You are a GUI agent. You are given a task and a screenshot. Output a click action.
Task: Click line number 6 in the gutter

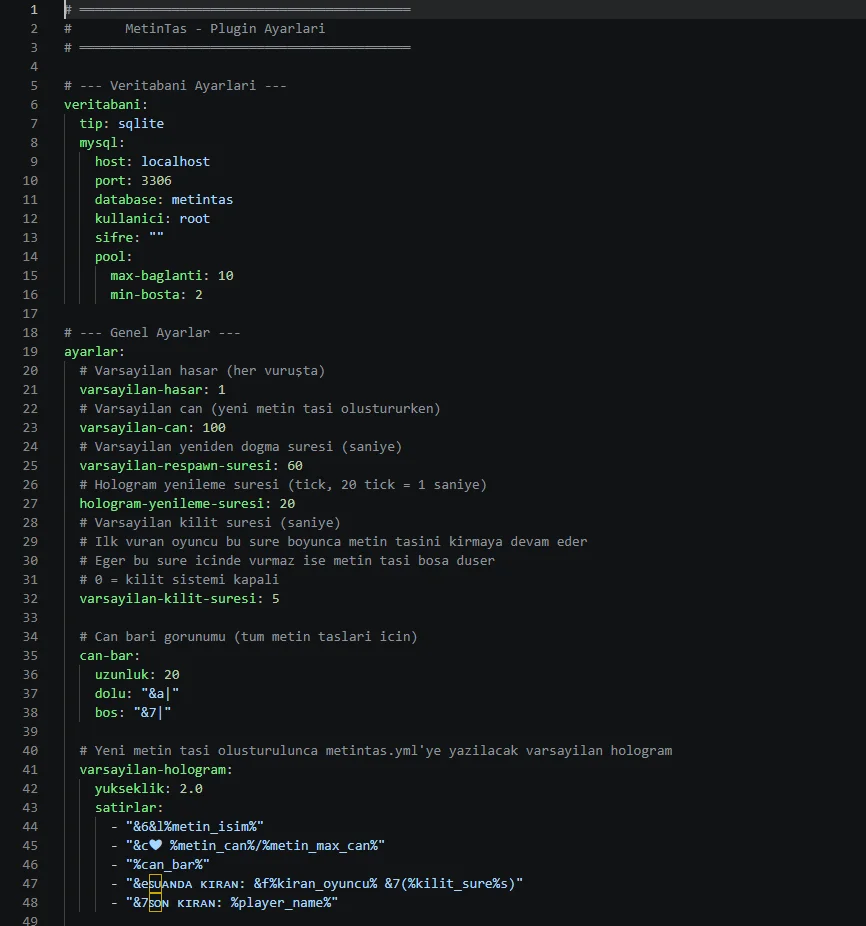(x=34, y=105)
